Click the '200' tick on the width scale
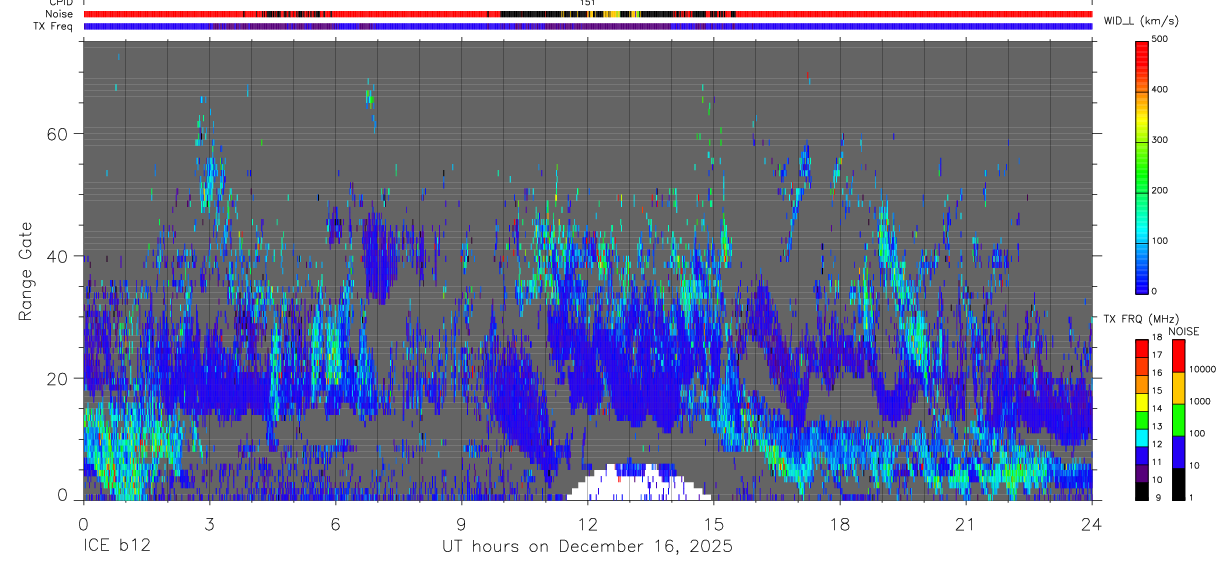The image size is (1228, 567). point(1160,191)
